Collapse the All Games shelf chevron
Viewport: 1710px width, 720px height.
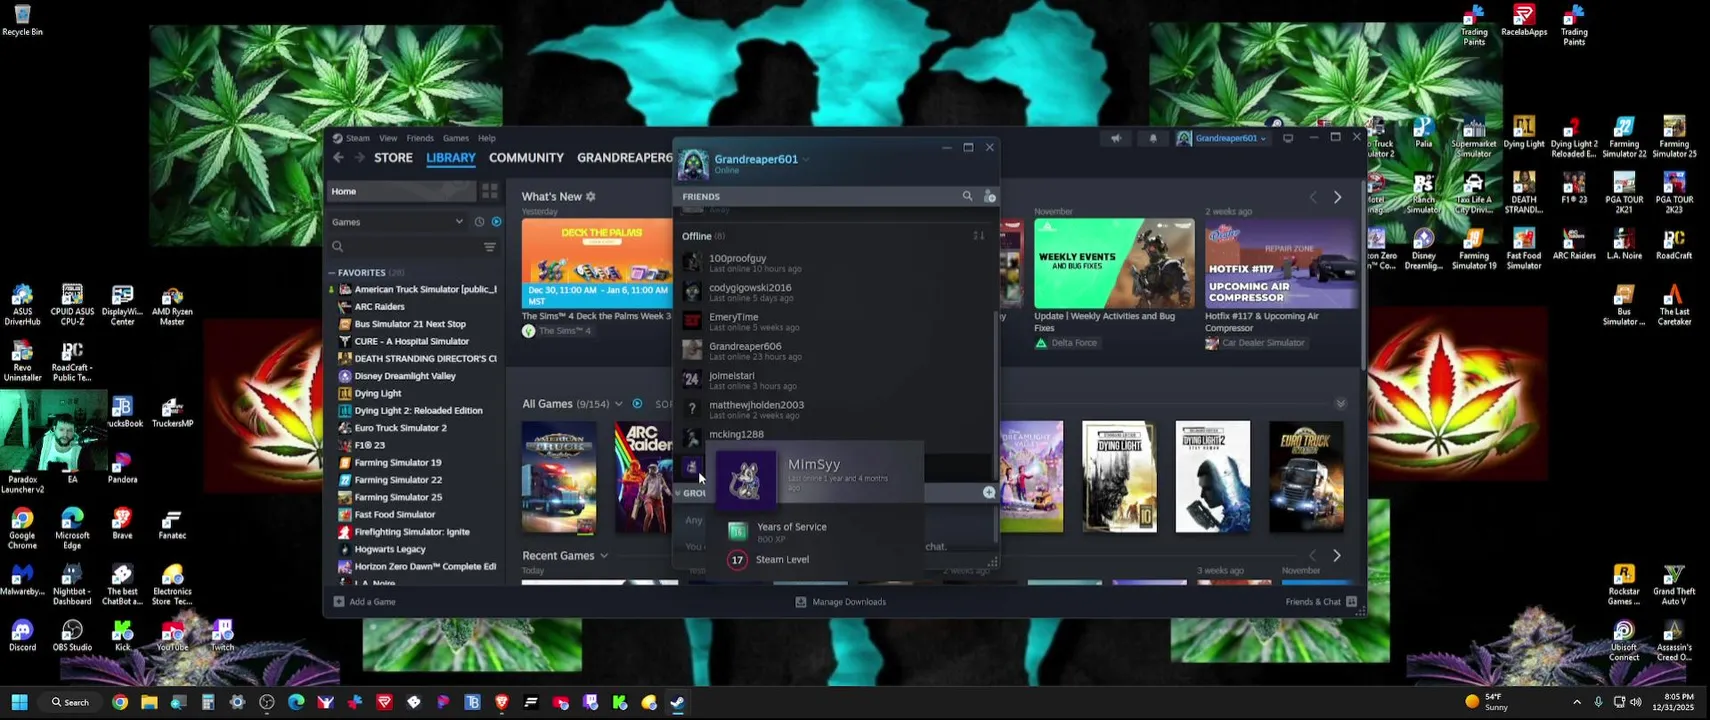(1341, 404)
